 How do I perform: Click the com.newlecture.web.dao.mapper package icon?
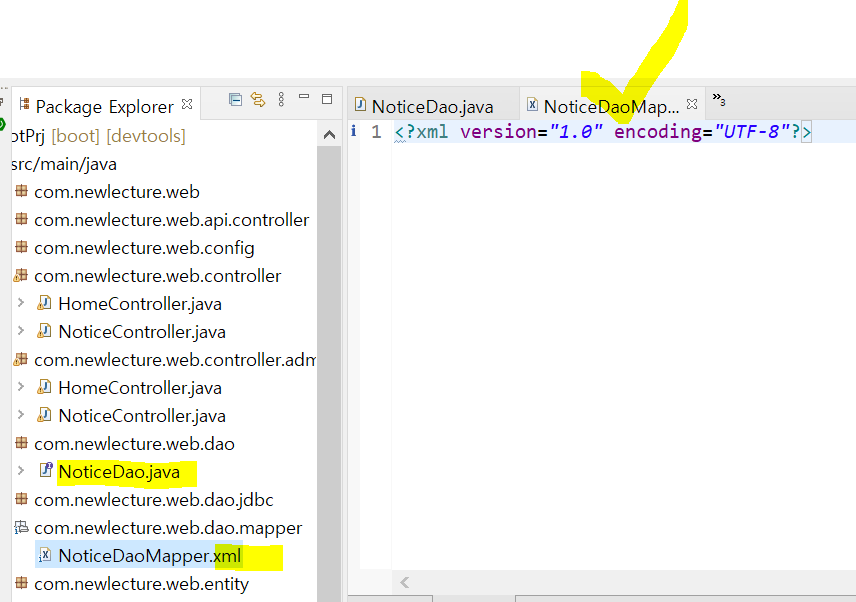point(21,527)
